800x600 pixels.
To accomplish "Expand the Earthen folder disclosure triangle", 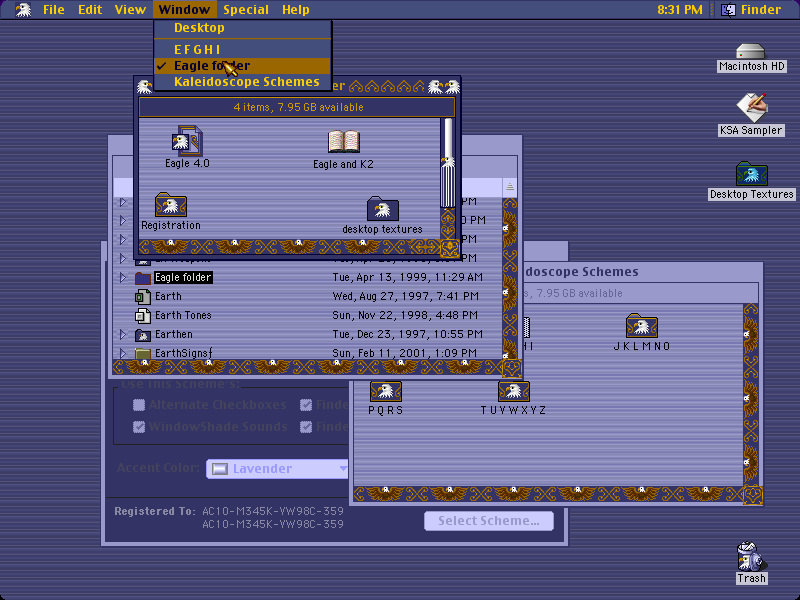I will 122,335.
